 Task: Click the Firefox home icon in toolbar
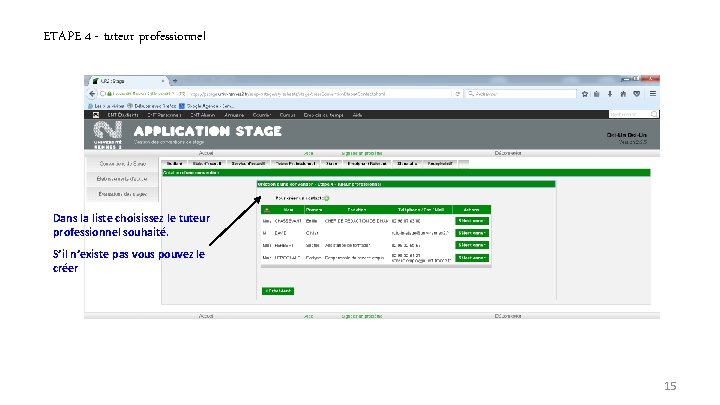(623, 94)
